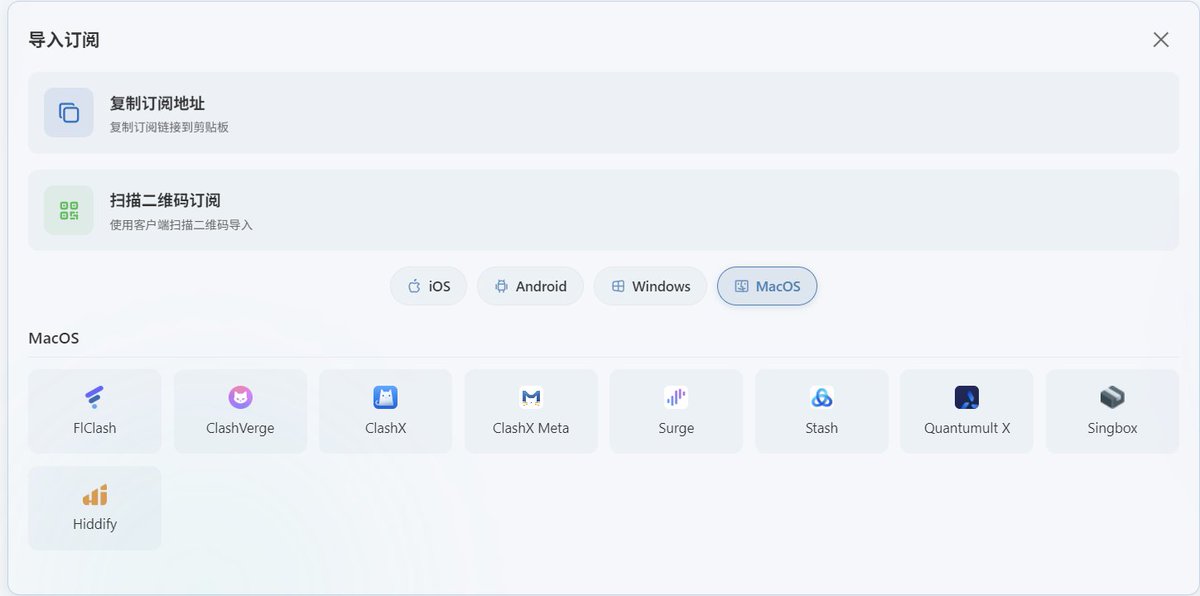The image size is (1200, 596).
Task: Select the Hiddify orange icon
Action: [x=95, y=494]
